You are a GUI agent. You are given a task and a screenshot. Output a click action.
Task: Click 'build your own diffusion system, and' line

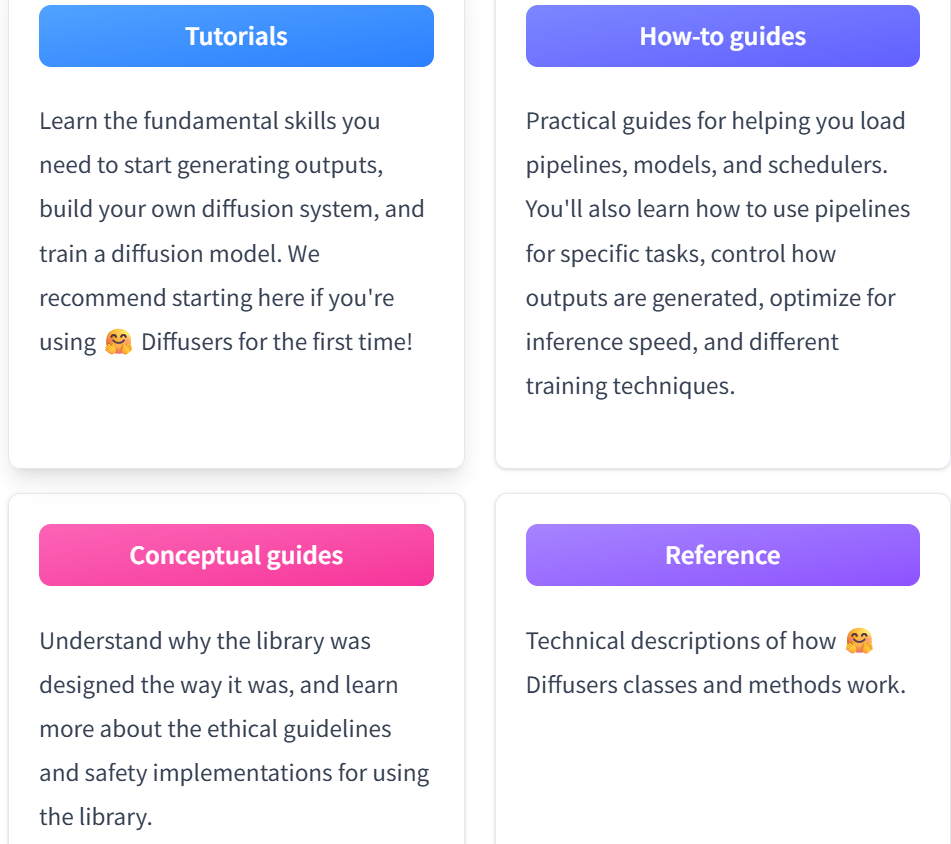232,209
